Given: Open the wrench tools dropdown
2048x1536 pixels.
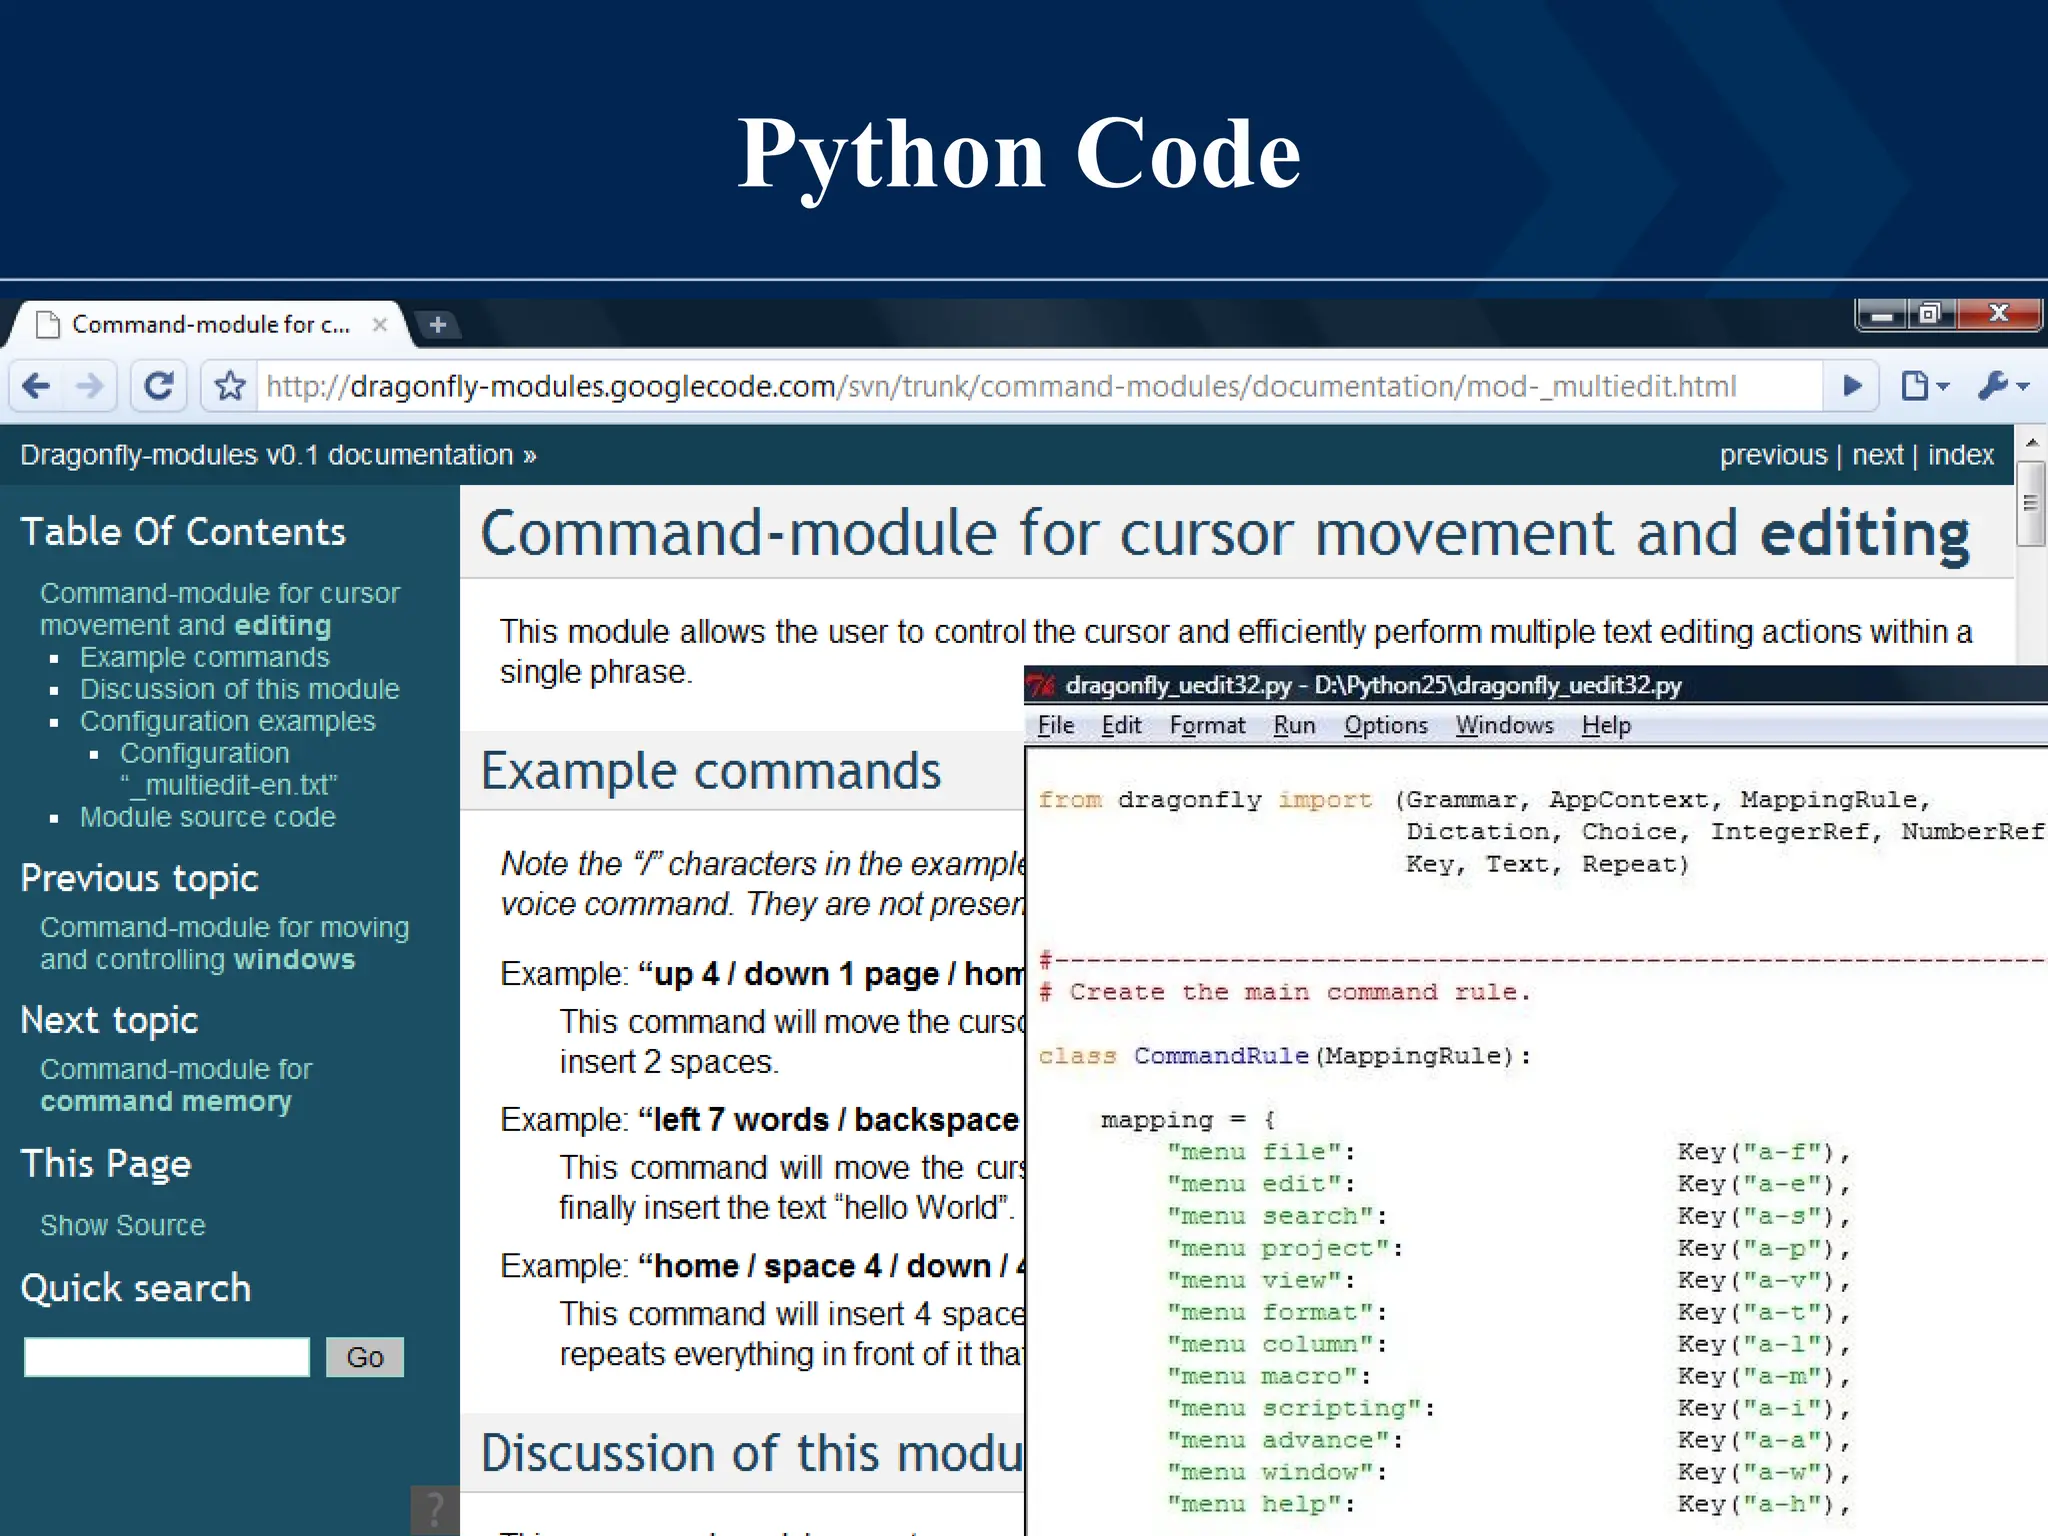Looking at the screenshot, I should [2003, 386].
